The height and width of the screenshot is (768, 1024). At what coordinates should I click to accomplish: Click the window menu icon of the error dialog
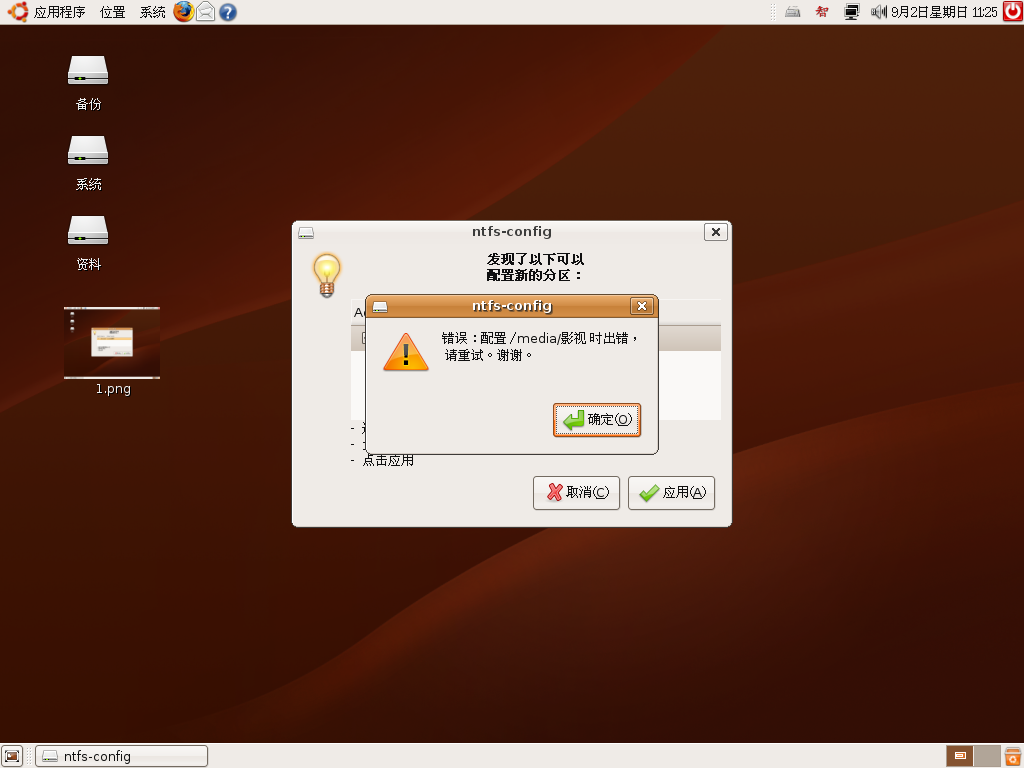(x=380, y=306)
